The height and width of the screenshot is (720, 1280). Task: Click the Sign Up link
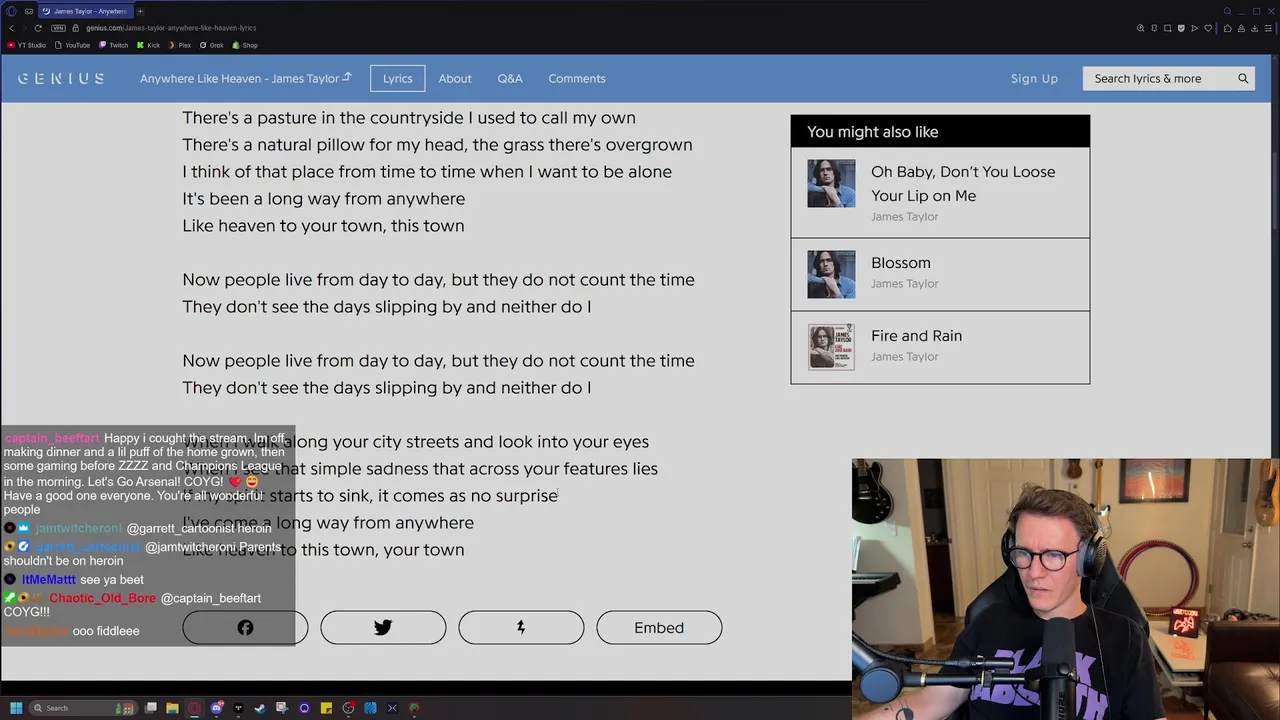tap(1034, 78)
